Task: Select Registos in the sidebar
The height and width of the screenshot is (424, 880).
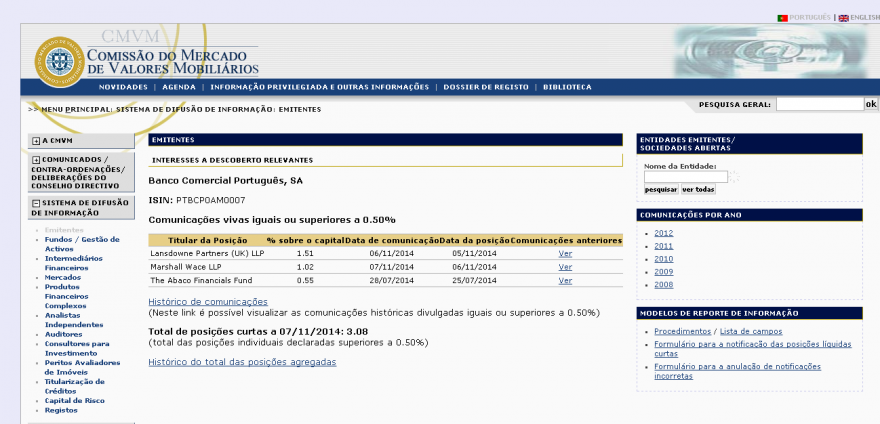Action: [x=61, y=410]
